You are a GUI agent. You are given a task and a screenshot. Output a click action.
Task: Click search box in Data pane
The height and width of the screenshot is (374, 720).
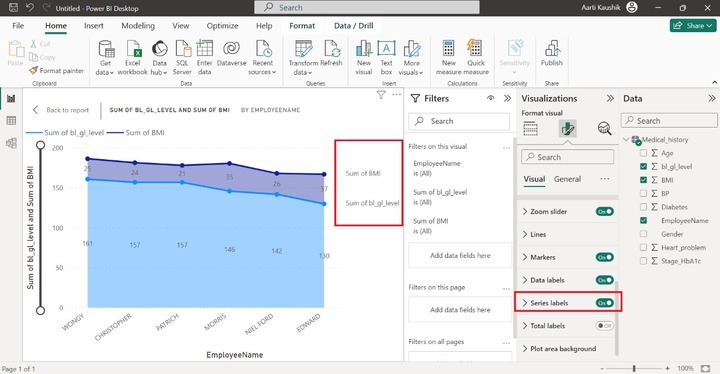point(669,121)
